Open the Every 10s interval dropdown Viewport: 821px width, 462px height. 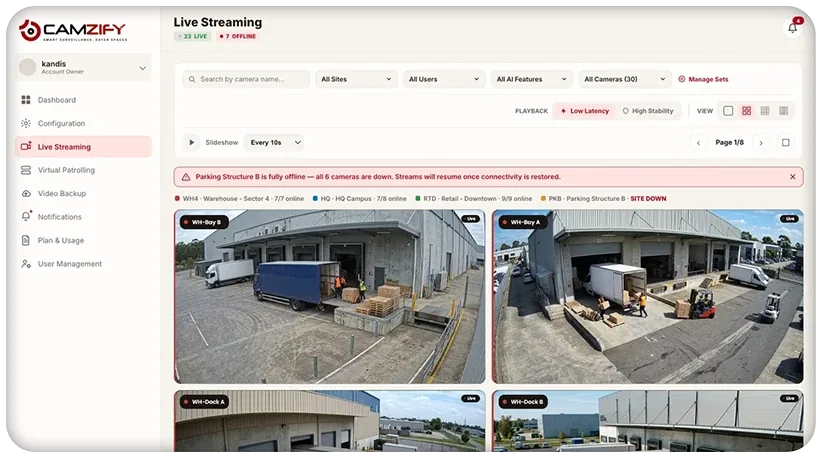coord(274,142)
